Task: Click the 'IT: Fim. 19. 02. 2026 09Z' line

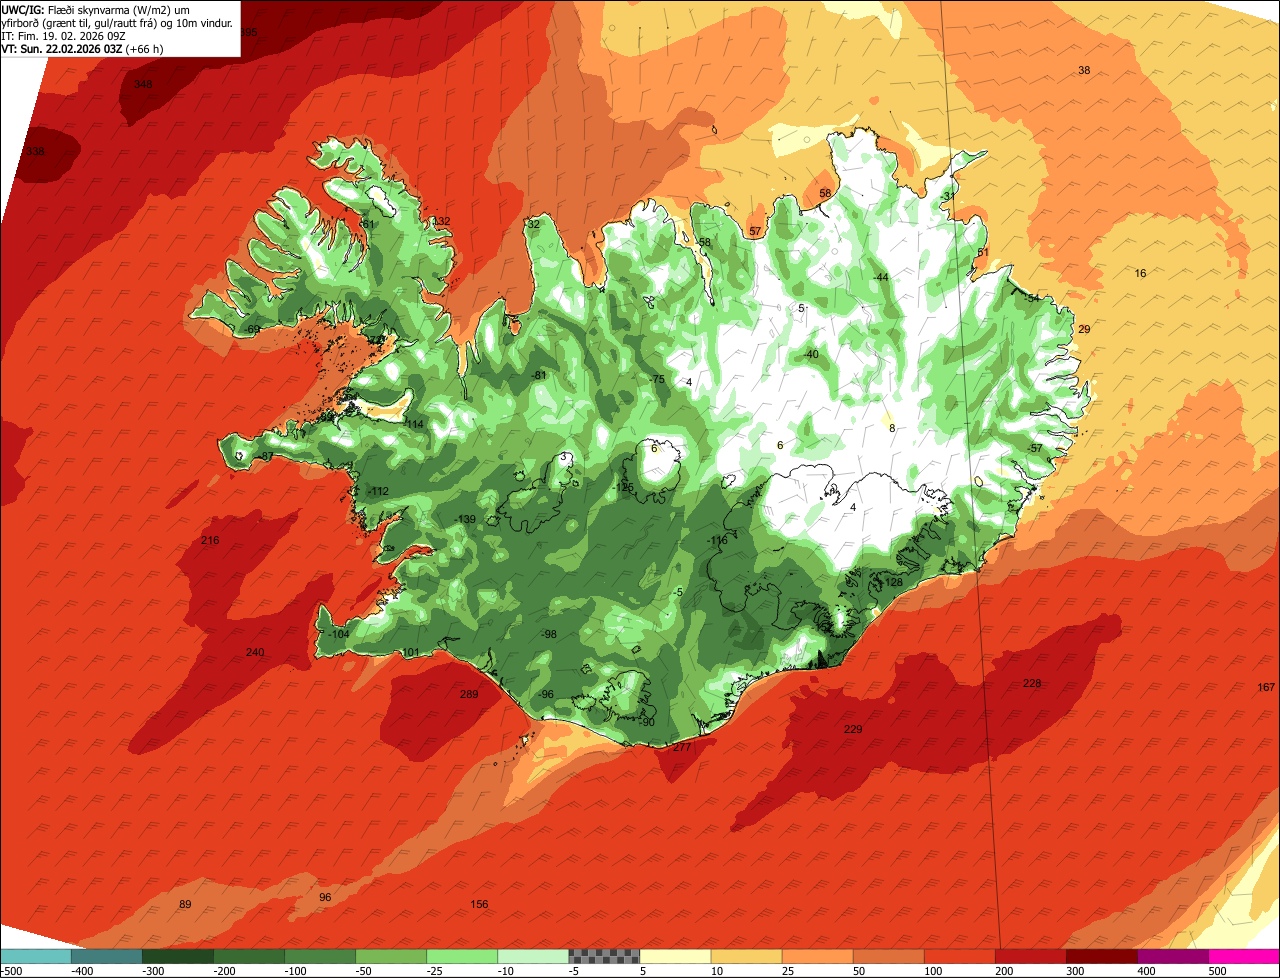Action: tap(64, 35)
